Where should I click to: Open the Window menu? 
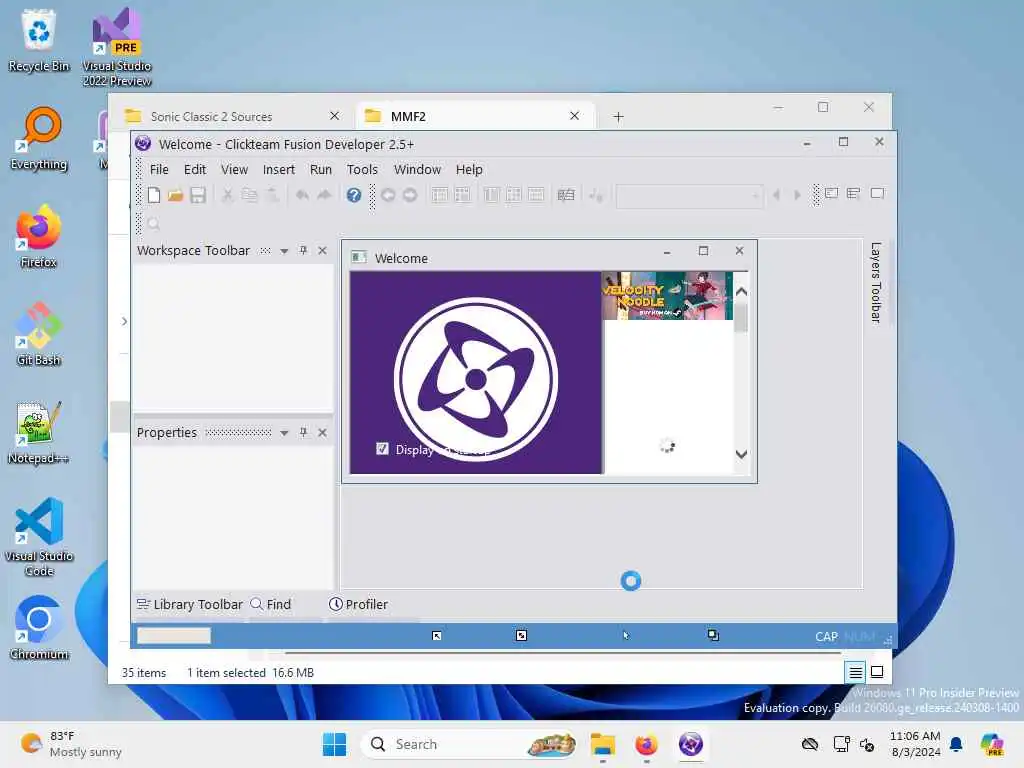[x=417, y=169]
